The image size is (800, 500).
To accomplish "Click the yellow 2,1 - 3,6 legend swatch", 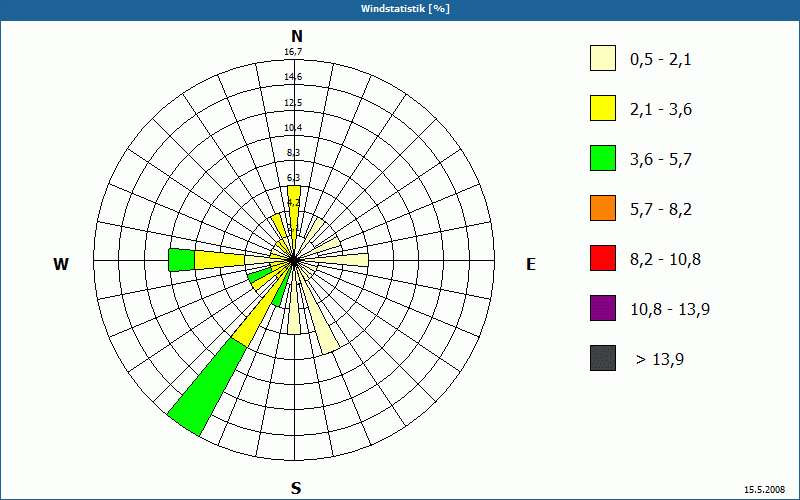I will pos(603,108).
